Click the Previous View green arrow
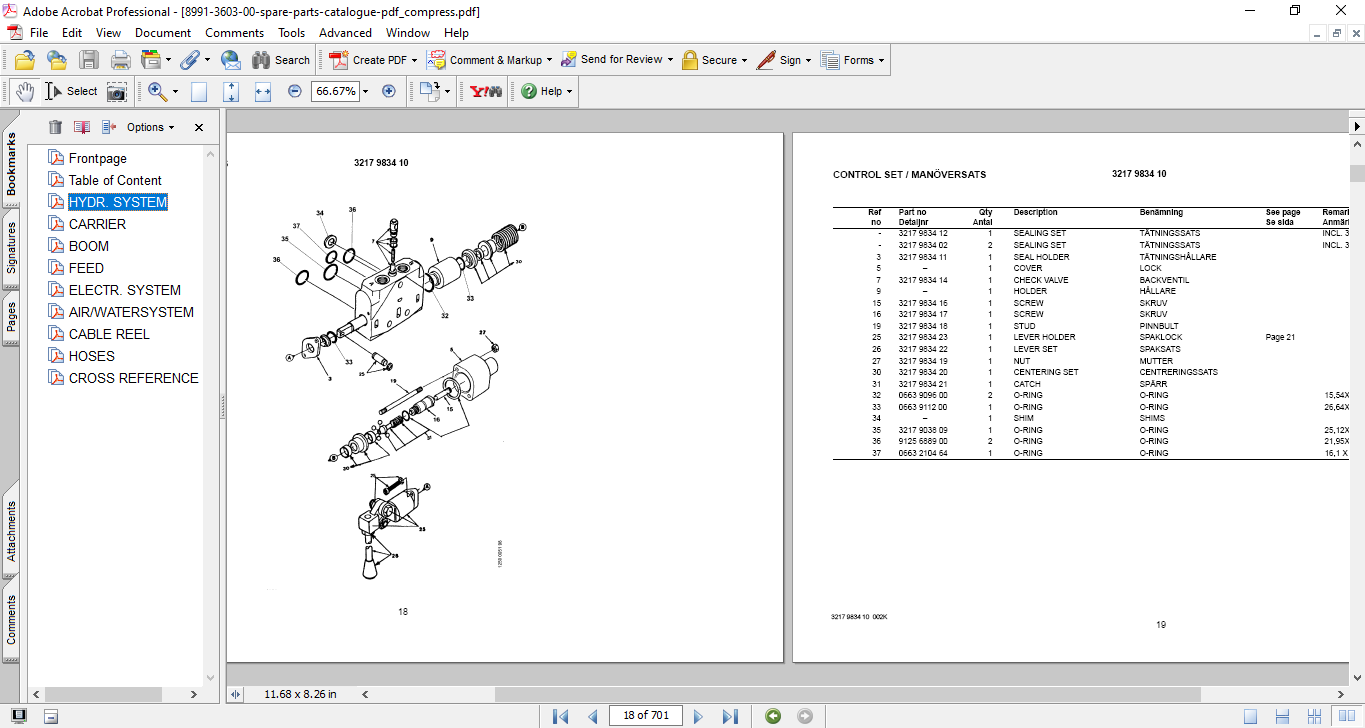The image size is (1365, 728). (772, 716)
